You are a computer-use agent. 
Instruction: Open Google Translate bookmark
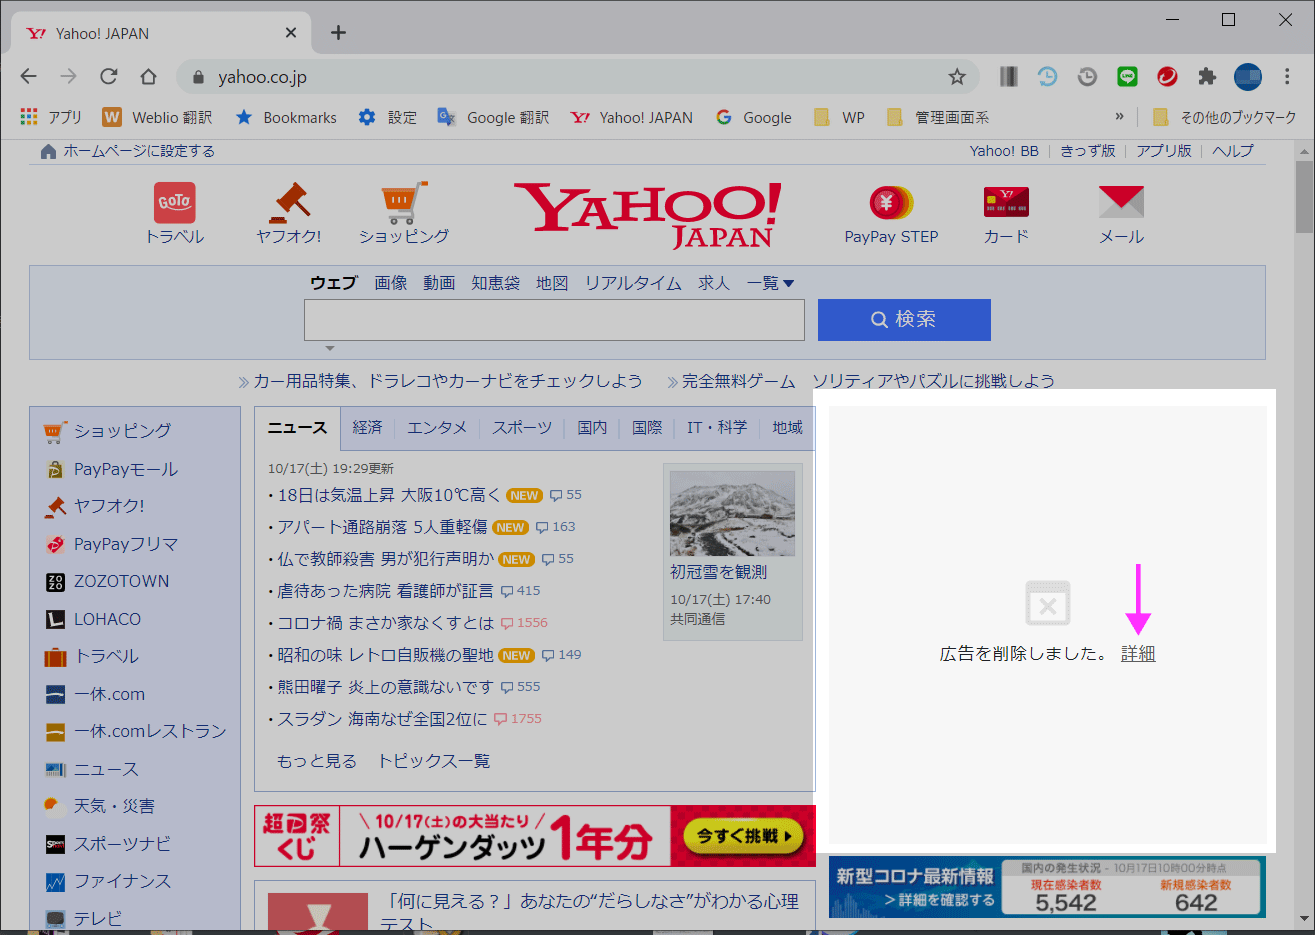pyautogui.click(x=493, y=117)
